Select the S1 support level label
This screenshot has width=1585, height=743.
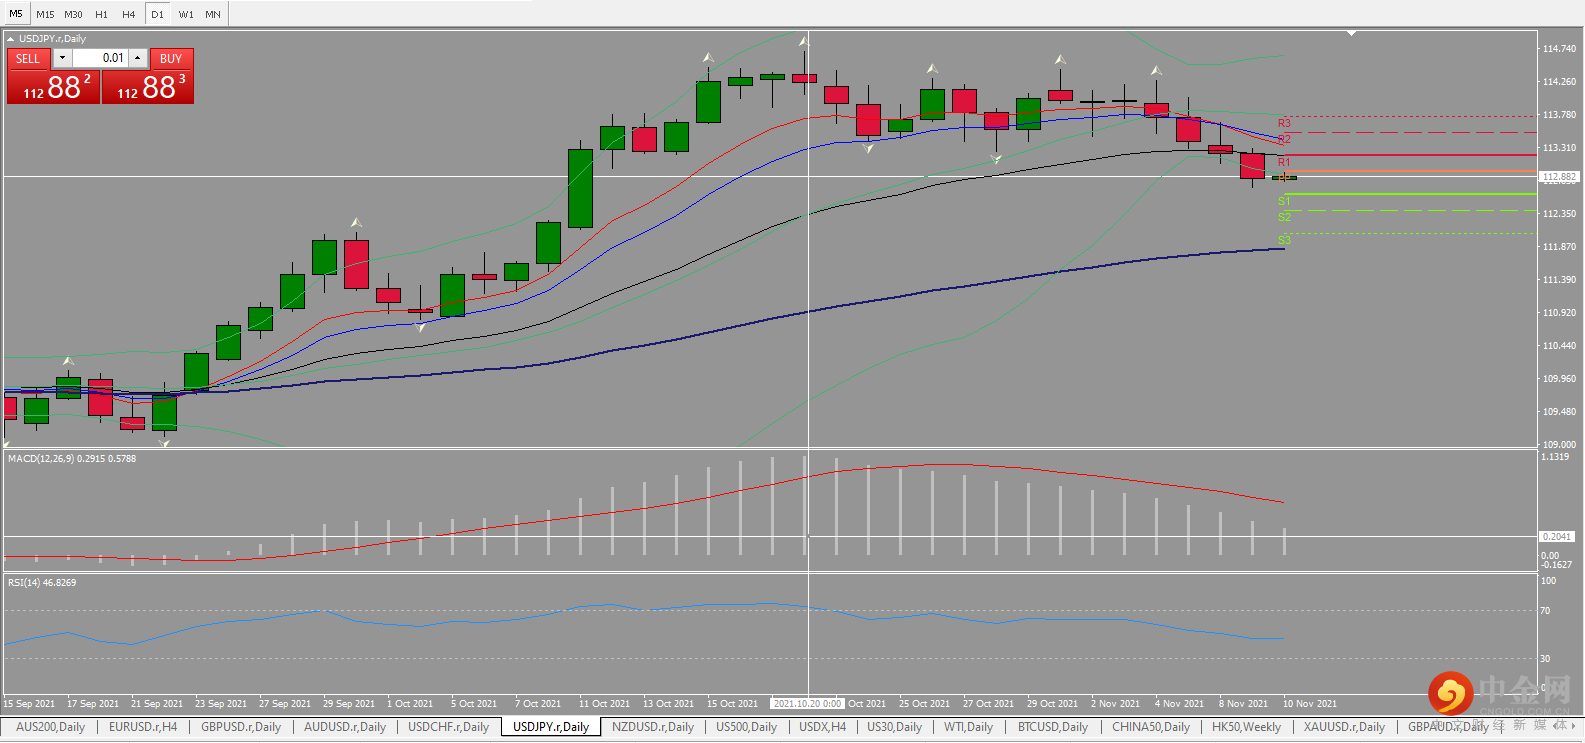1284,201
